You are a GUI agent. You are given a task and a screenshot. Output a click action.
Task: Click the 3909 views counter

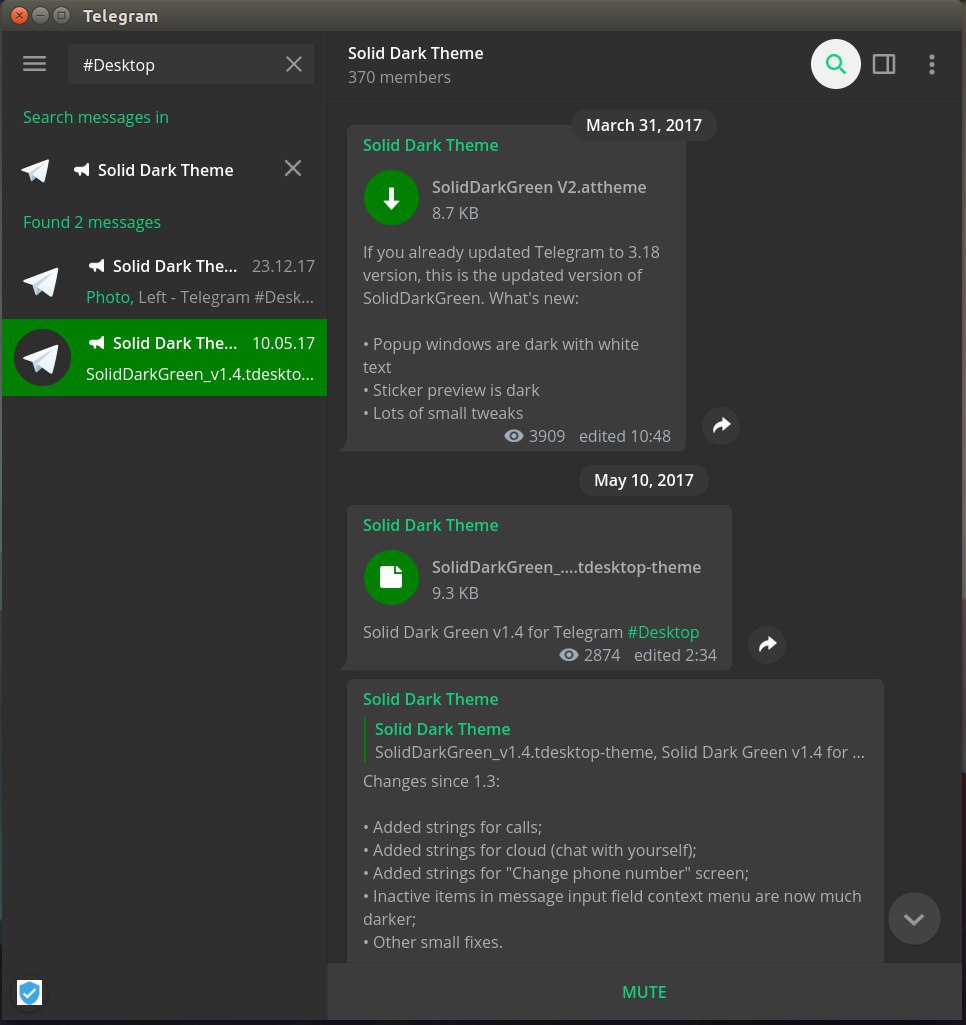click(x=534, y=436)
